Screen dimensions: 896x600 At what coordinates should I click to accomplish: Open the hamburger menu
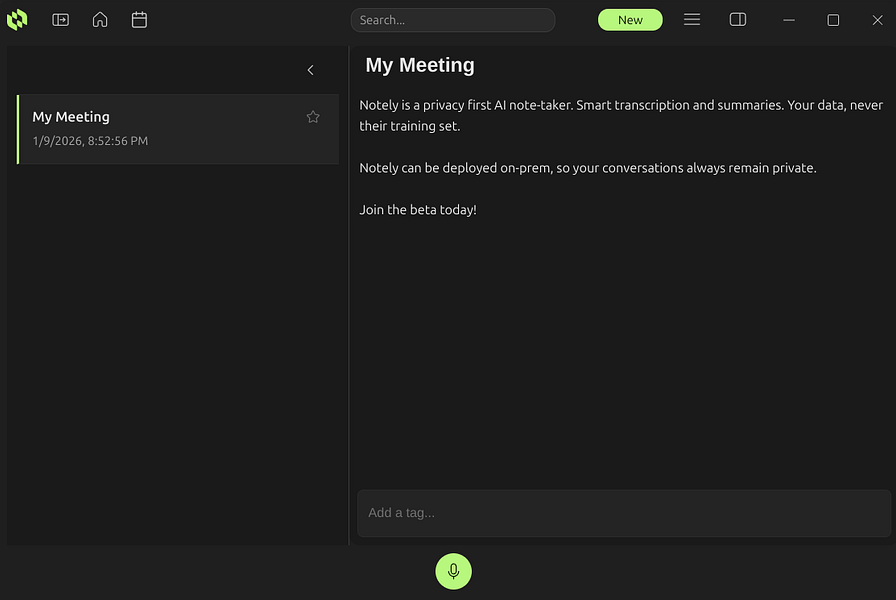coord(692,20)
